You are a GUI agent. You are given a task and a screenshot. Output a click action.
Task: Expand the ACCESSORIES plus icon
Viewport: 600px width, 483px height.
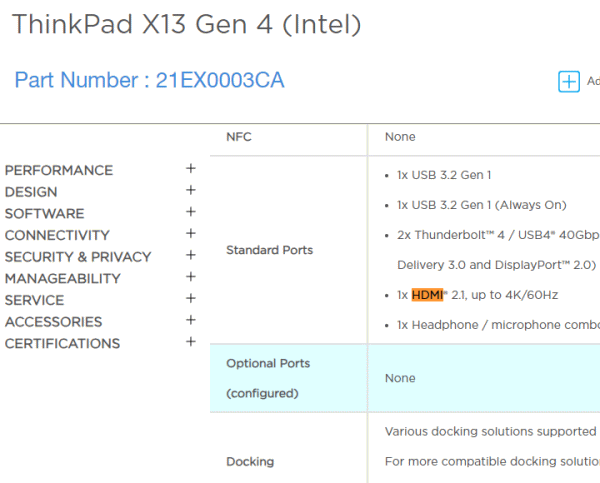tap(191, 320)
